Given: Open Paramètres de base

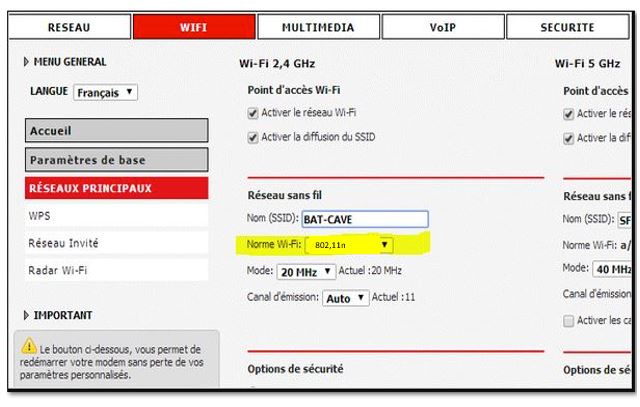Looking at the screenshot, I should (x=116, y=159).
